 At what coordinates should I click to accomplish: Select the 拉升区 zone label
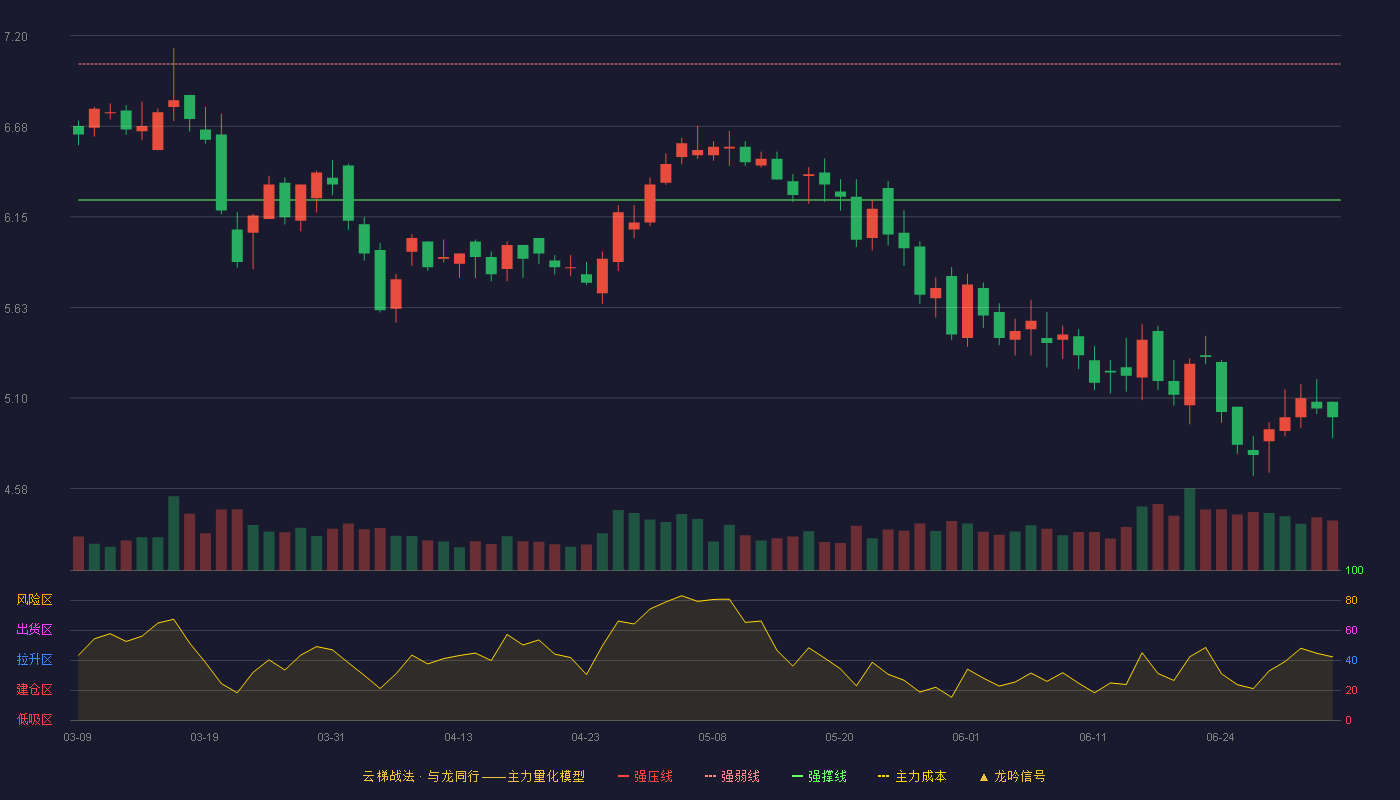pyautogui.click(x=34, y=660)
